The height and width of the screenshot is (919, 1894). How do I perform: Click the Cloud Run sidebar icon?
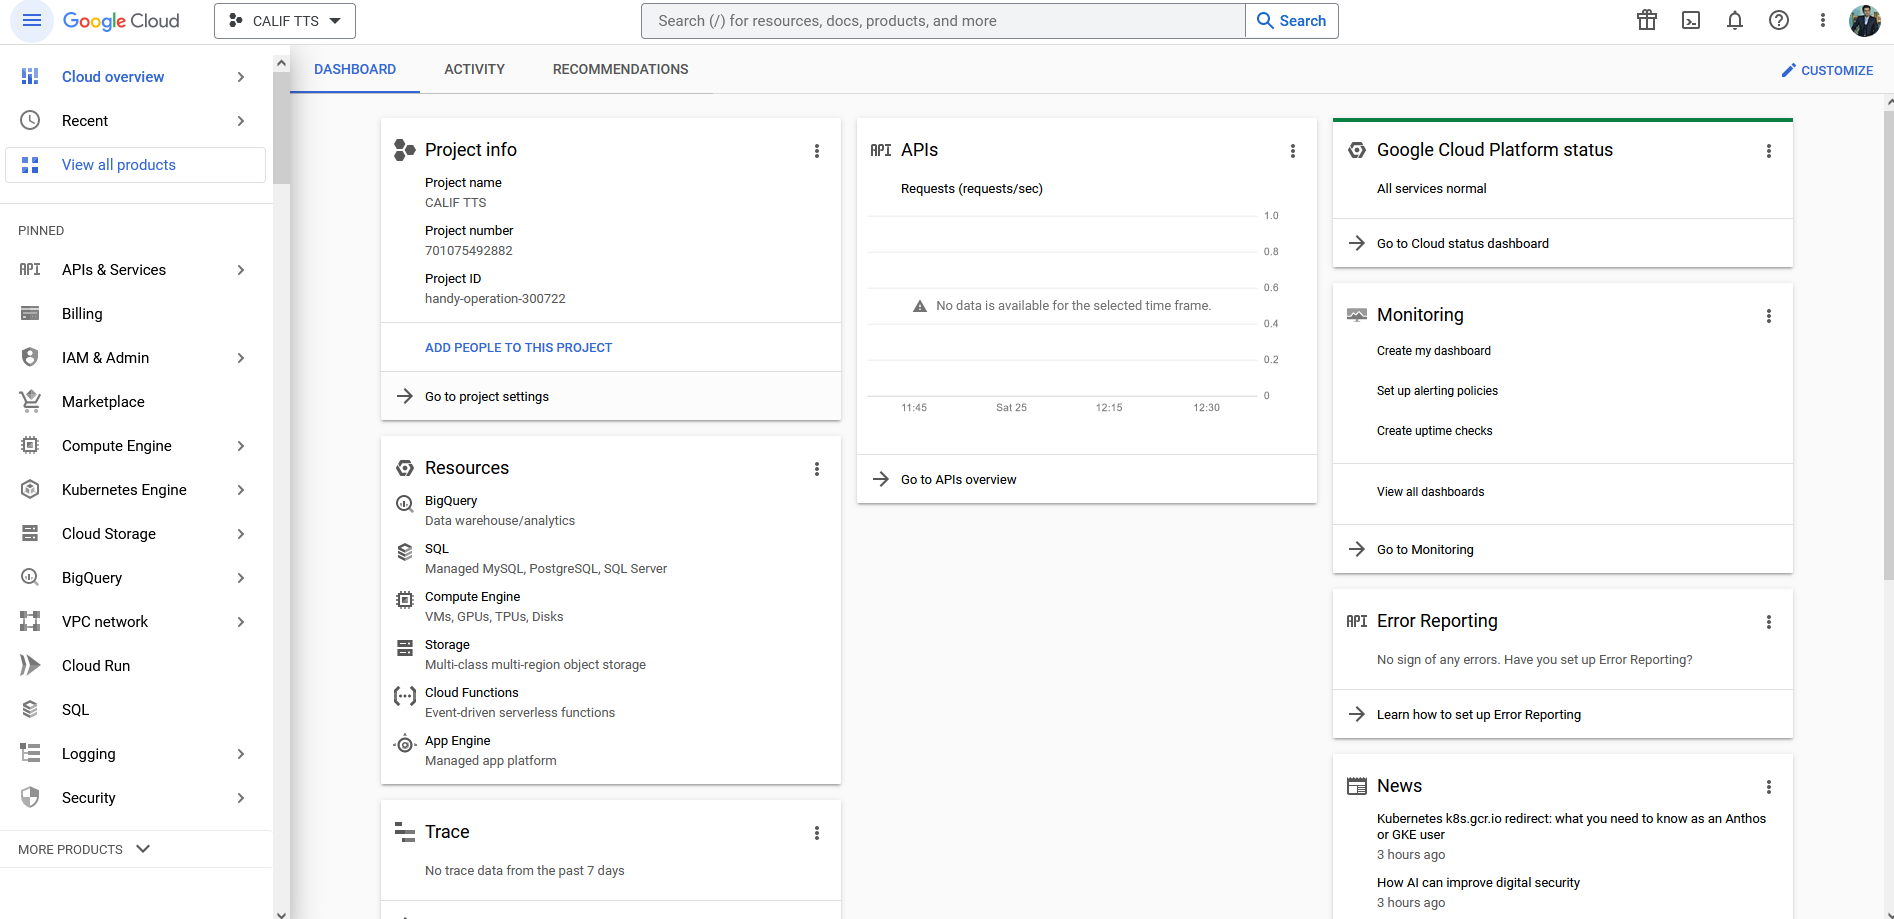coord(30,665)
